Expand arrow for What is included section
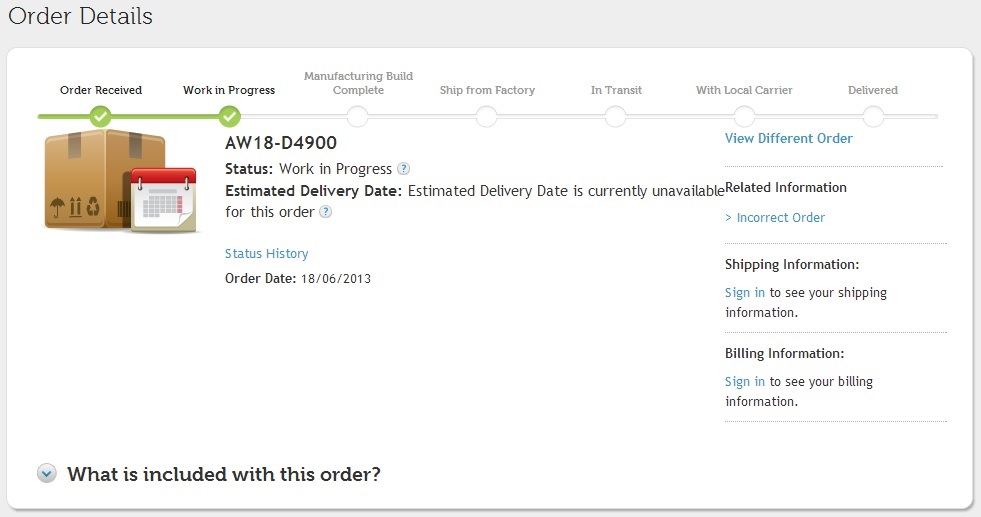The width and height of the screenshot is (981, 517). tap(47, 473)
